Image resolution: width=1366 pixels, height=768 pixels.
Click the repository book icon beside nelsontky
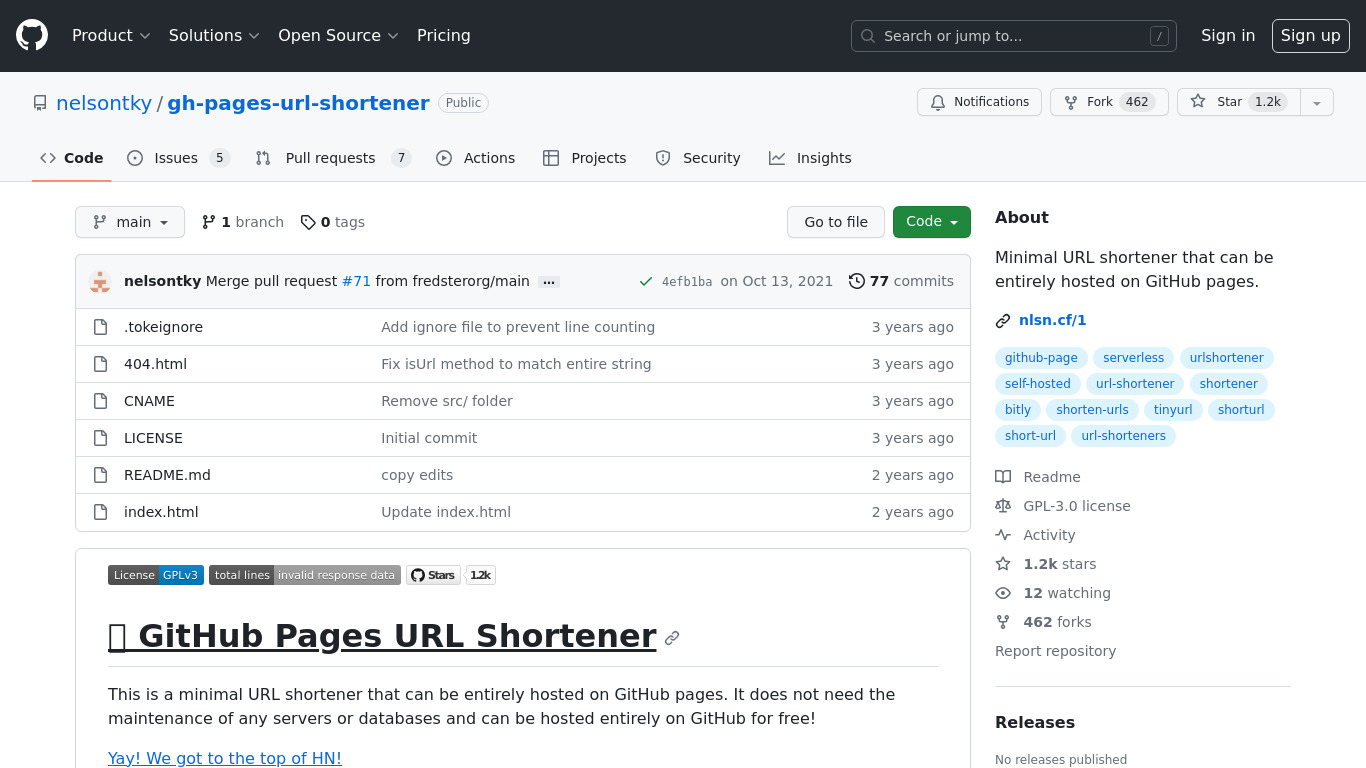pos(40,103)
